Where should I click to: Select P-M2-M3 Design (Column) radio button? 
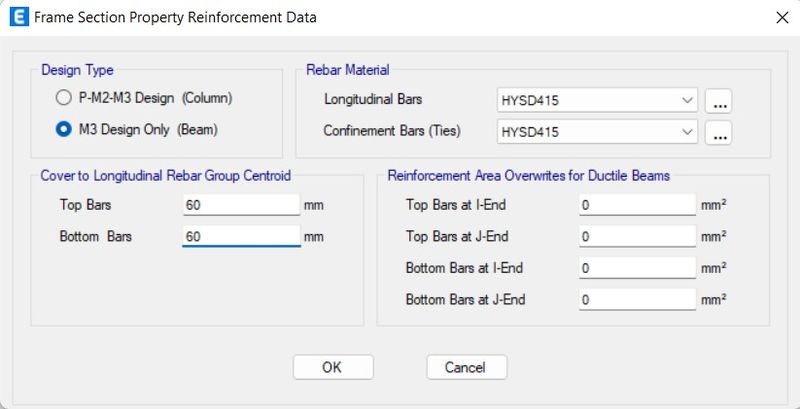(x=63, y=98)
